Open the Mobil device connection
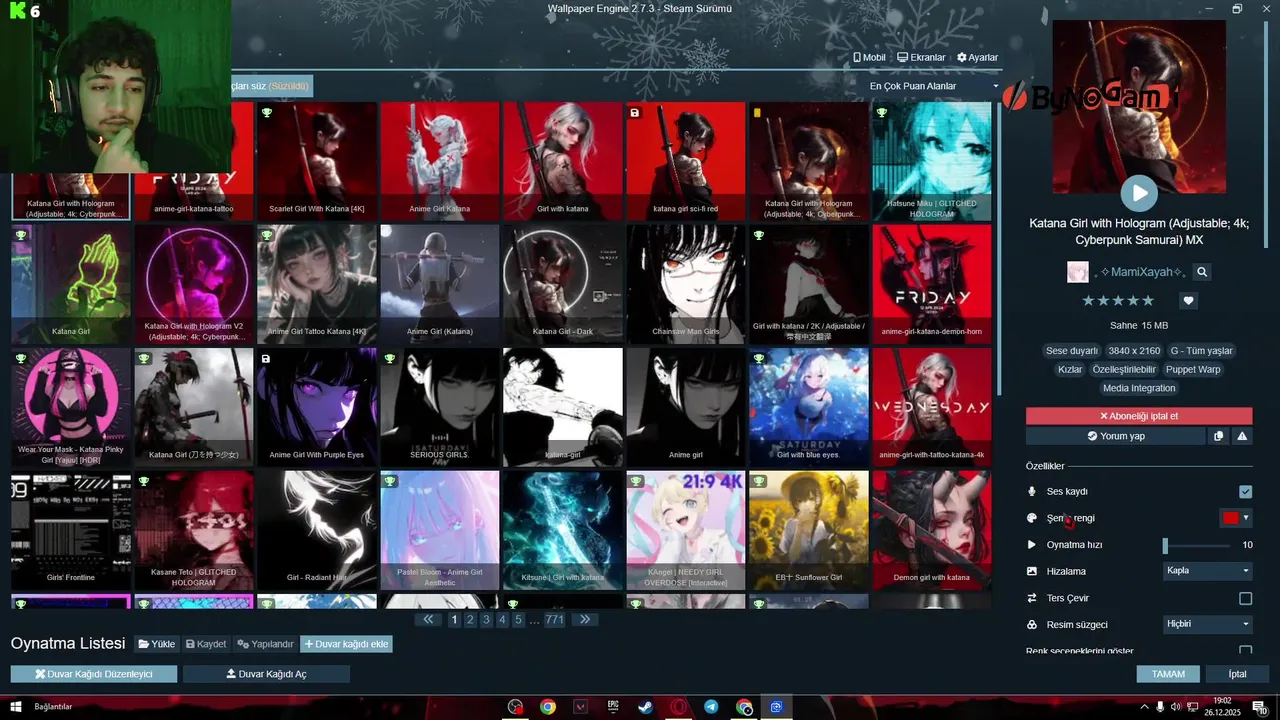The width and height of the screenshot is (1280, 720). [869, 57]
